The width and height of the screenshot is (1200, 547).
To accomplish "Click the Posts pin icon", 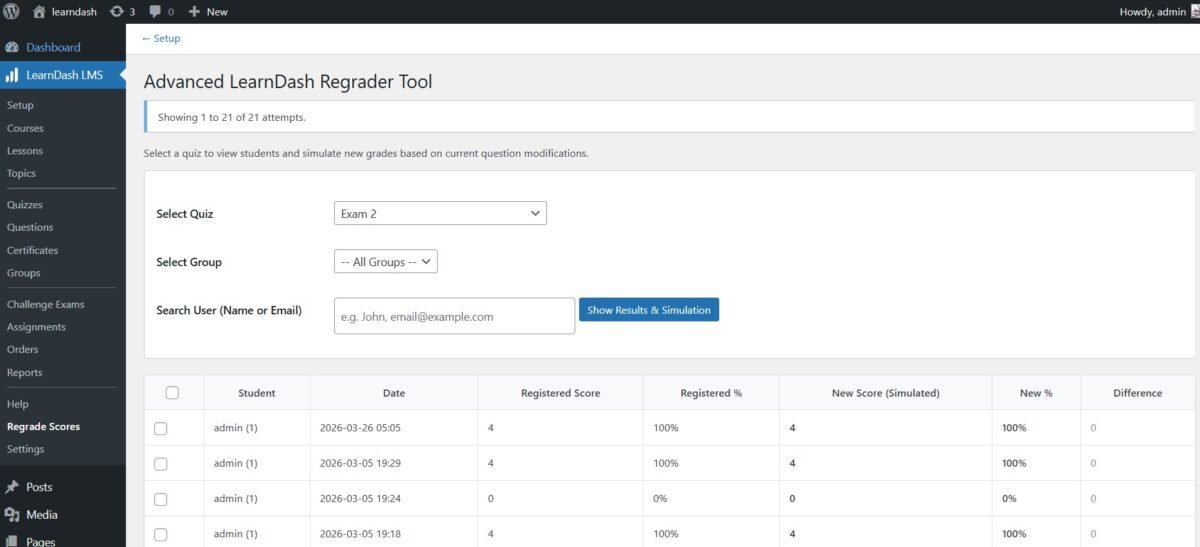I will click(x=12, y=487).
